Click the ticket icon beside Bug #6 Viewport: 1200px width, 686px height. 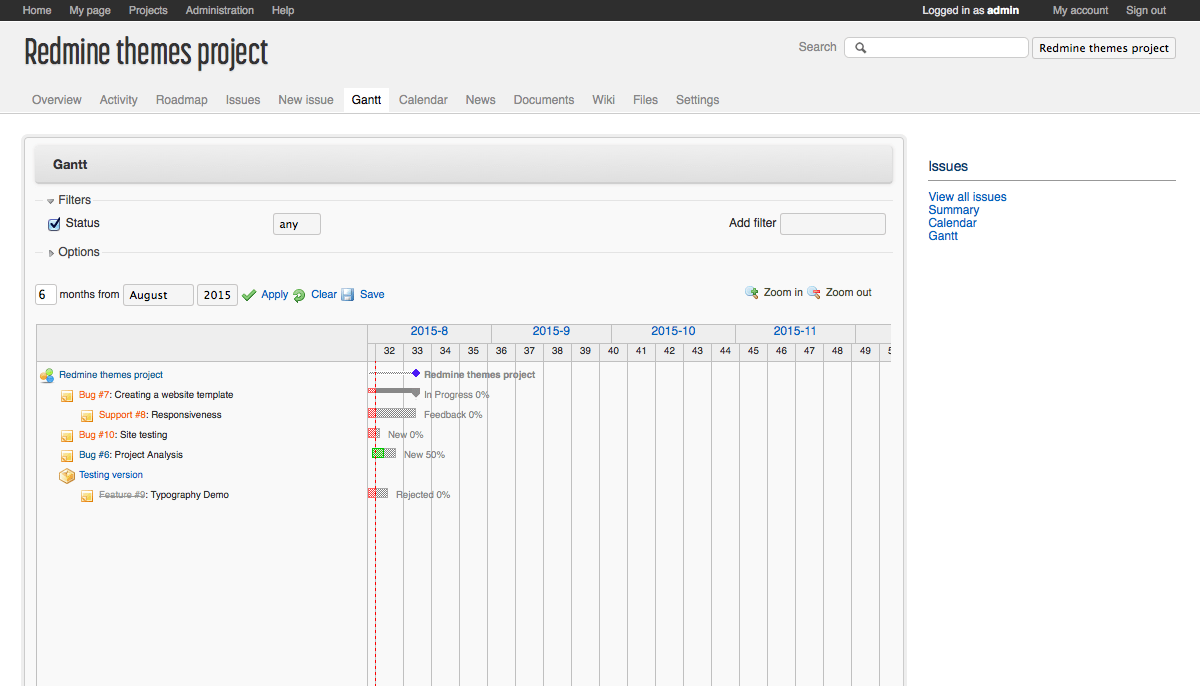tap(67, 455)
